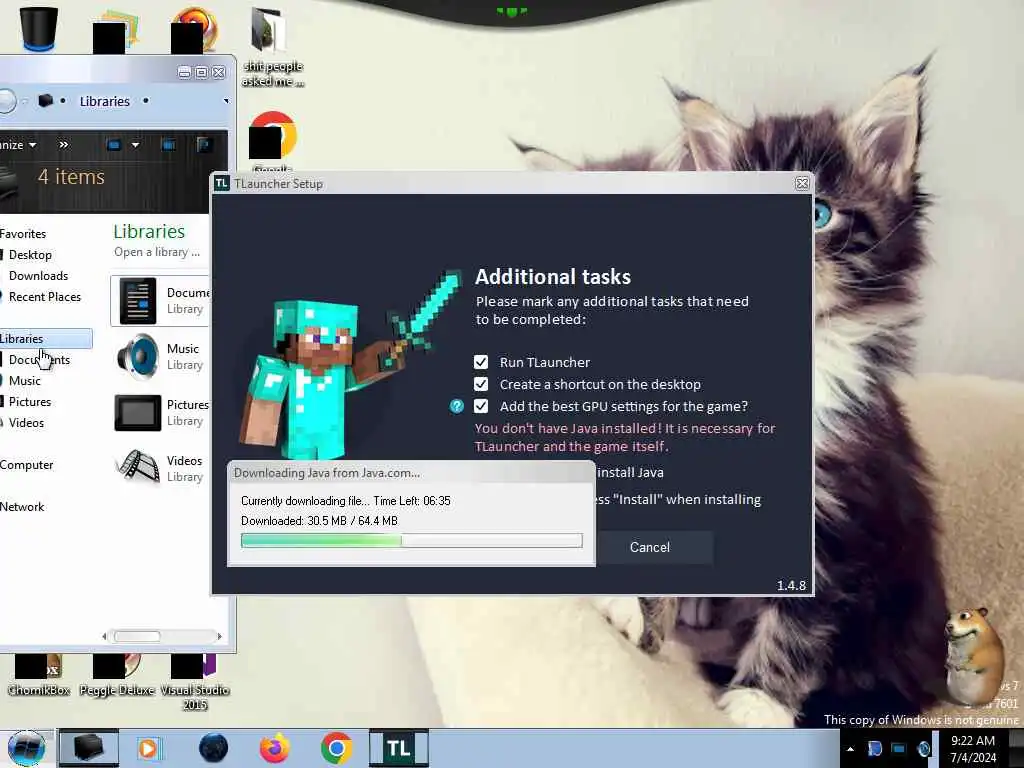Image resolution: width=1024 pixels, height=768 pixels.
Task: Click the network tray icon
Action: coord(899,749)
